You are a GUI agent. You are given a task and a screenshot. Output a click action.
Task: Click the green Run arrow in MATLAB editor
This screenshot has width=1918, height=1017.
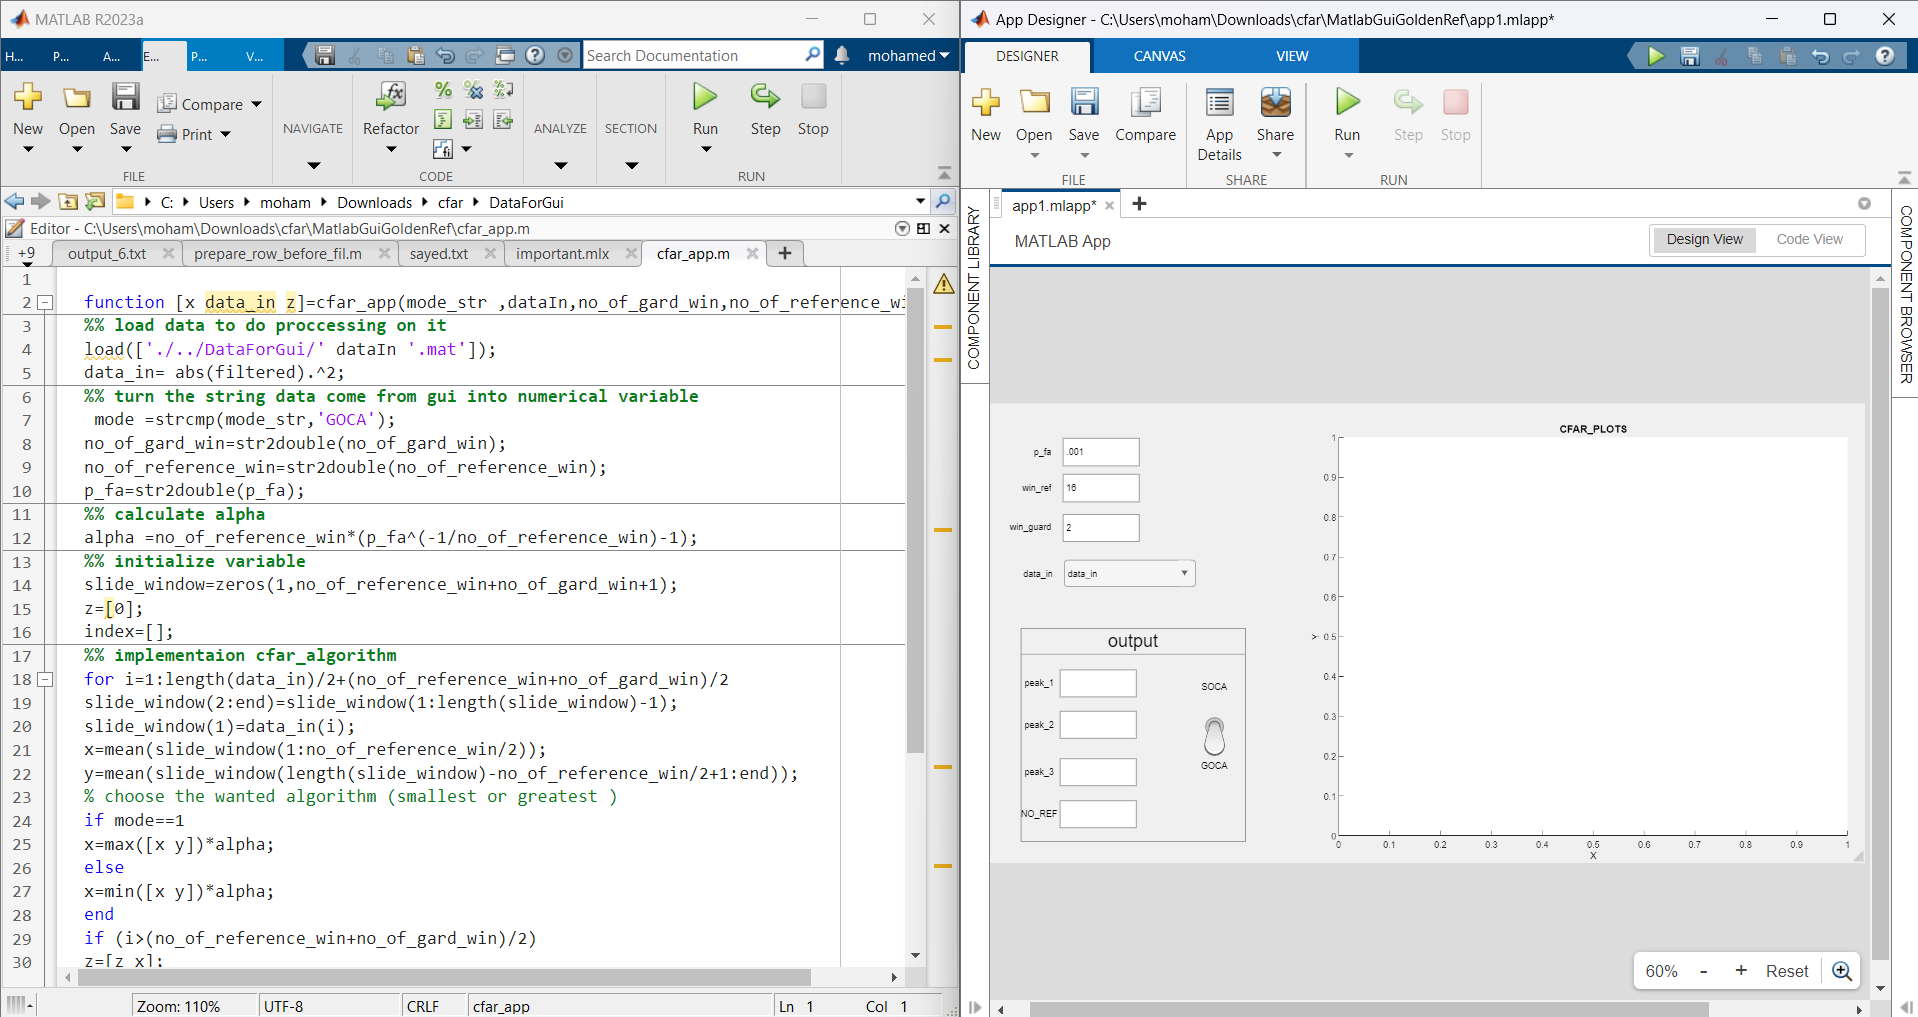(705, 97)
